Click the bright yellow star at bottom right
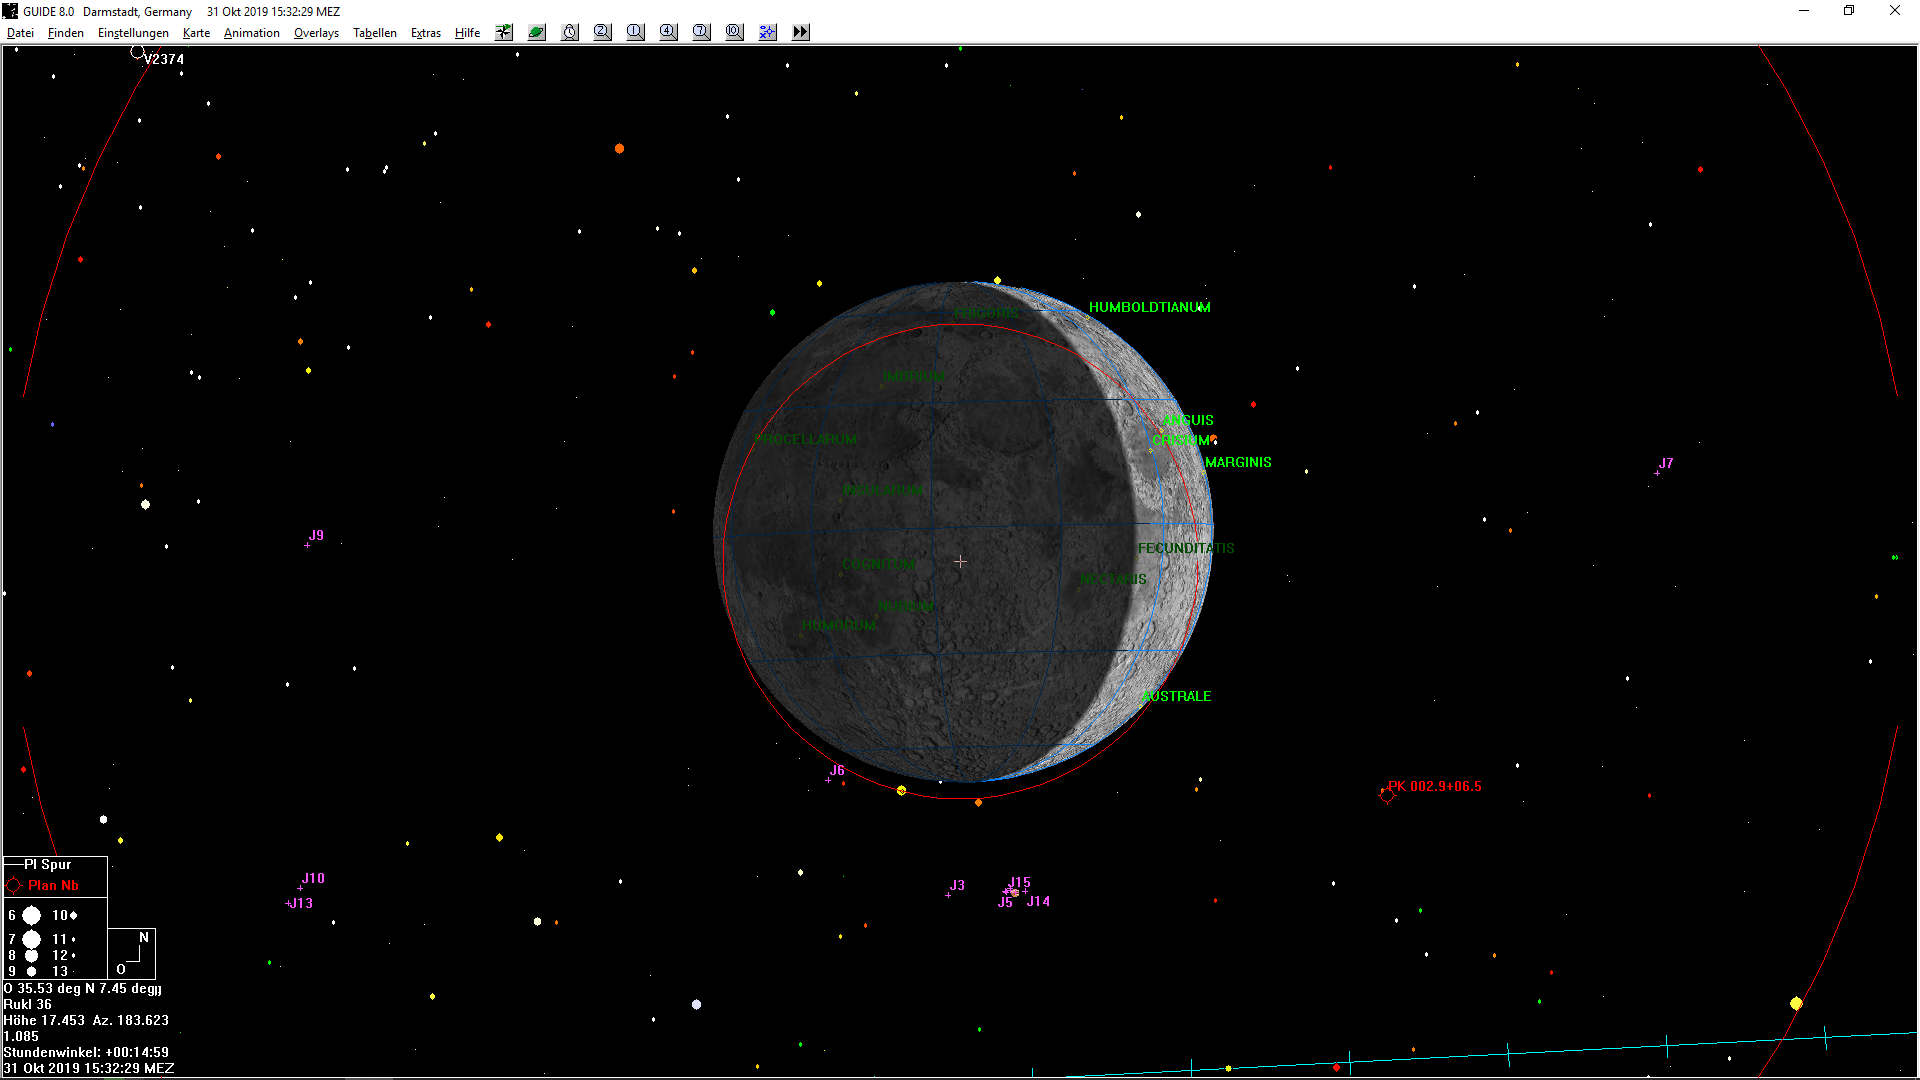This screenshot has height=1080, width=1920. pyautogui.click(x=1796, y=1003)
